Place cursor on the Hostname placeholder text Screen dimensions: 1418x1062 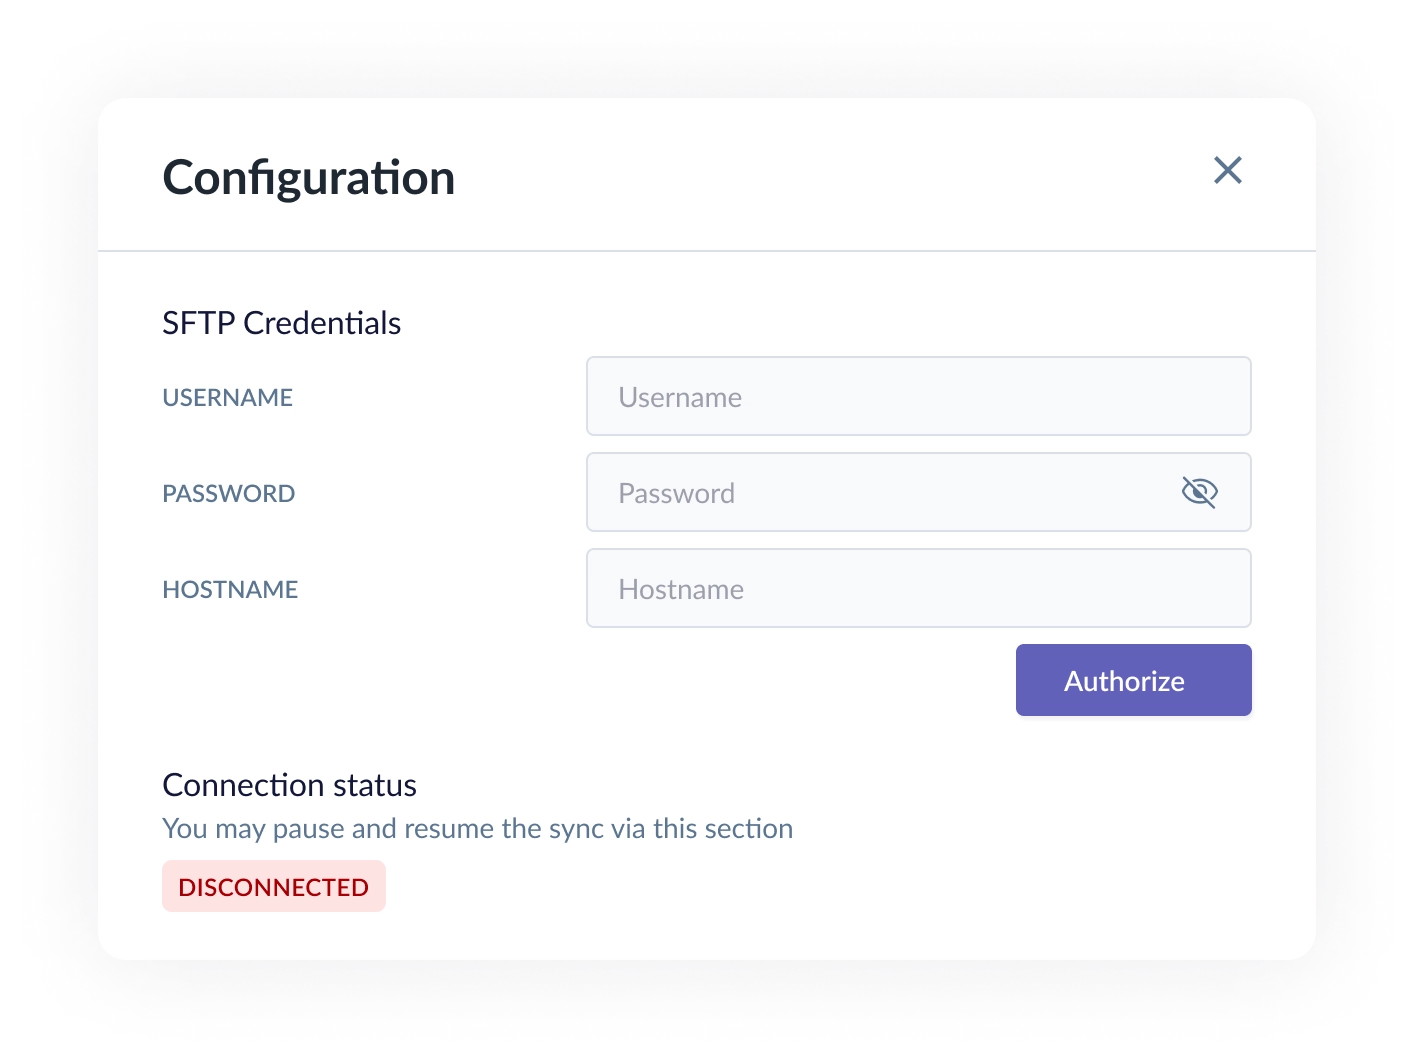tap(681, 589)
